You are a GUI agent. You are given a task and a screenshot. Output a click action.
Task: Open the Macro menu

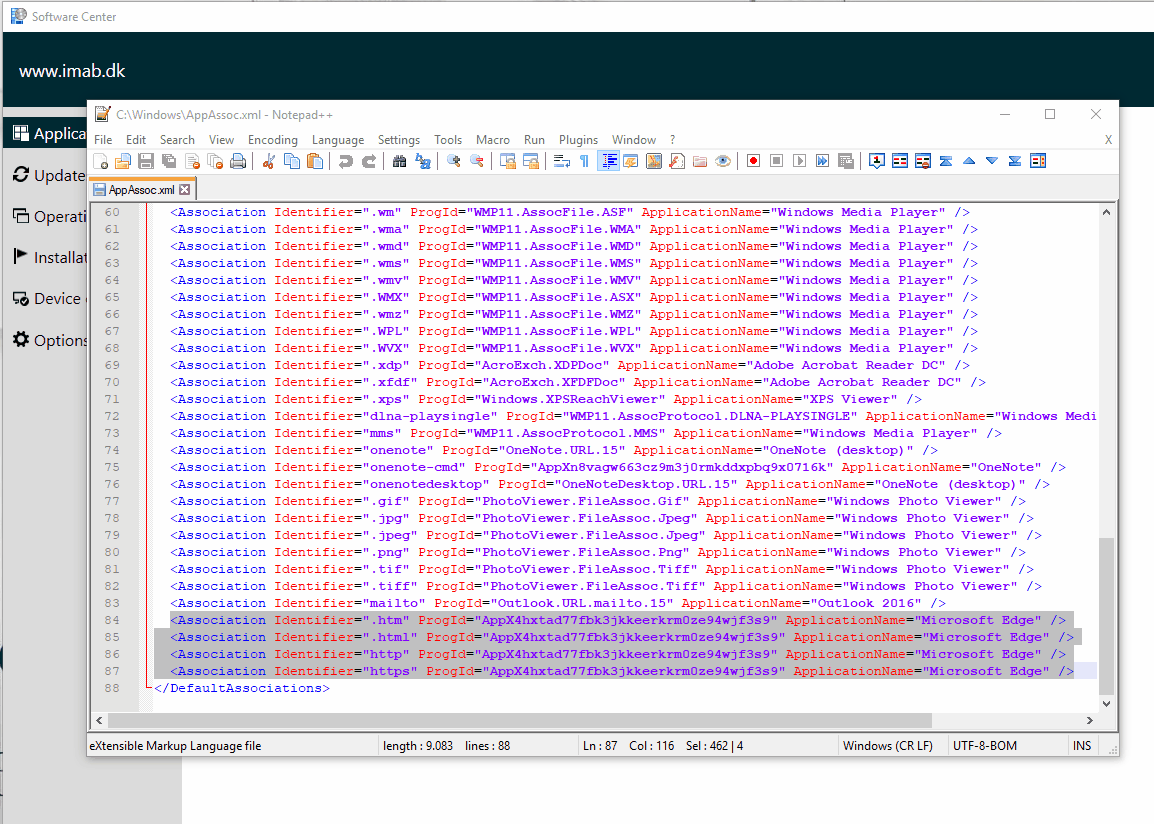click(x=492, y=140)
